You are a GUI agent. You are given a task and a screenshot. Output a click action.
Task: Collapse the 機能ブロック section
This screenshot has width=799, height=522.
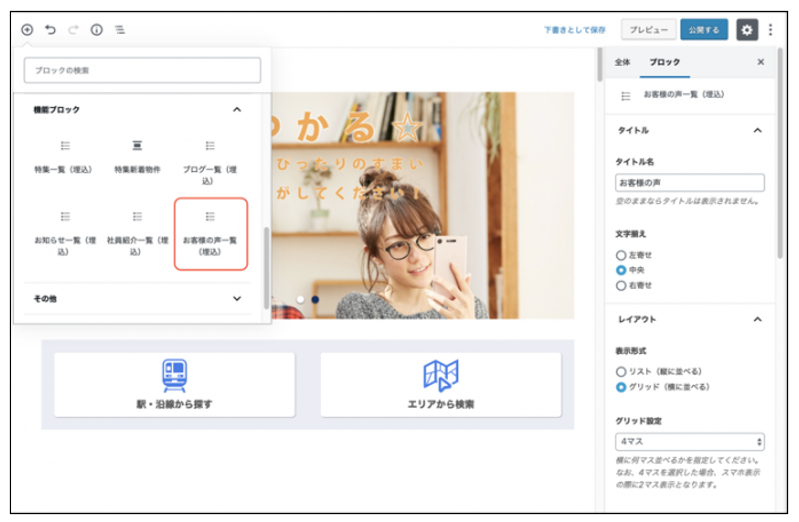237,109
